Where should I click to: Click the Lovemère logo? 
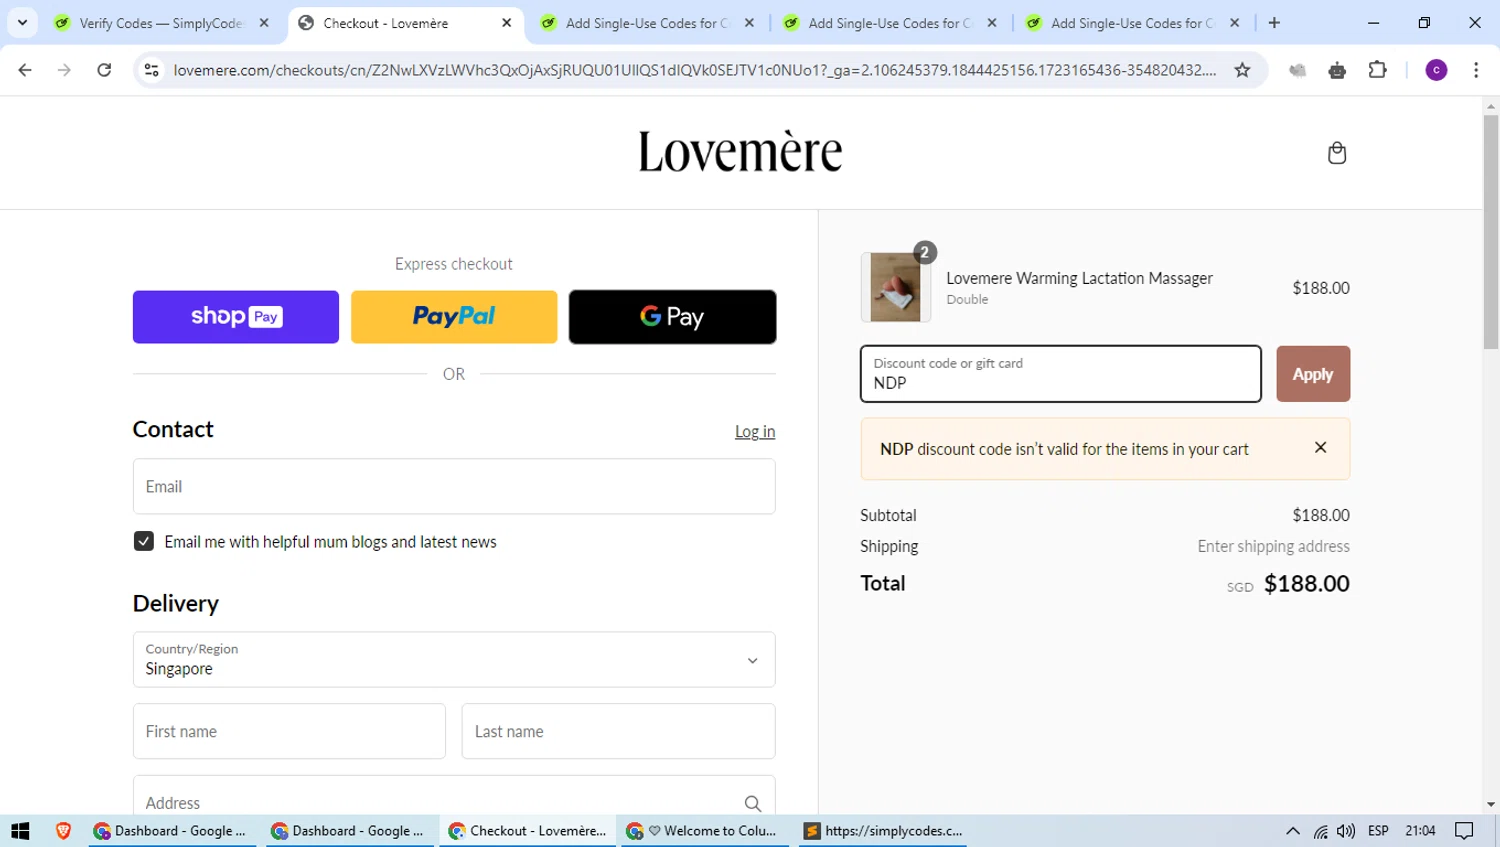pyautogui.click(x=740, y=152)
